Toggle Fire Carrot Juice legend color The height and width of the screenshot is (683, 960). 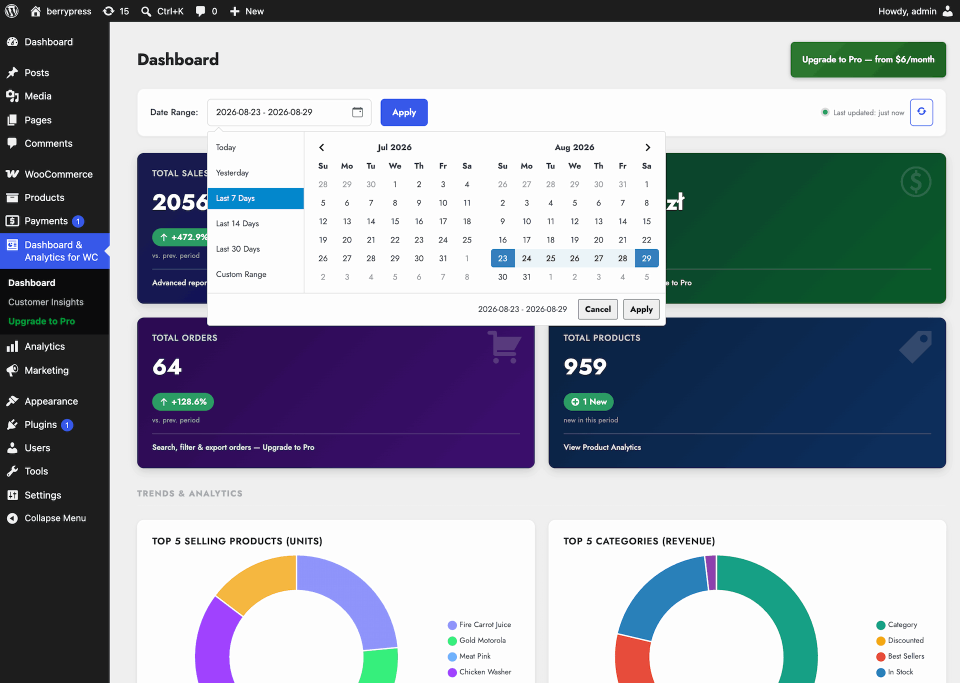[x=452, y=625]
